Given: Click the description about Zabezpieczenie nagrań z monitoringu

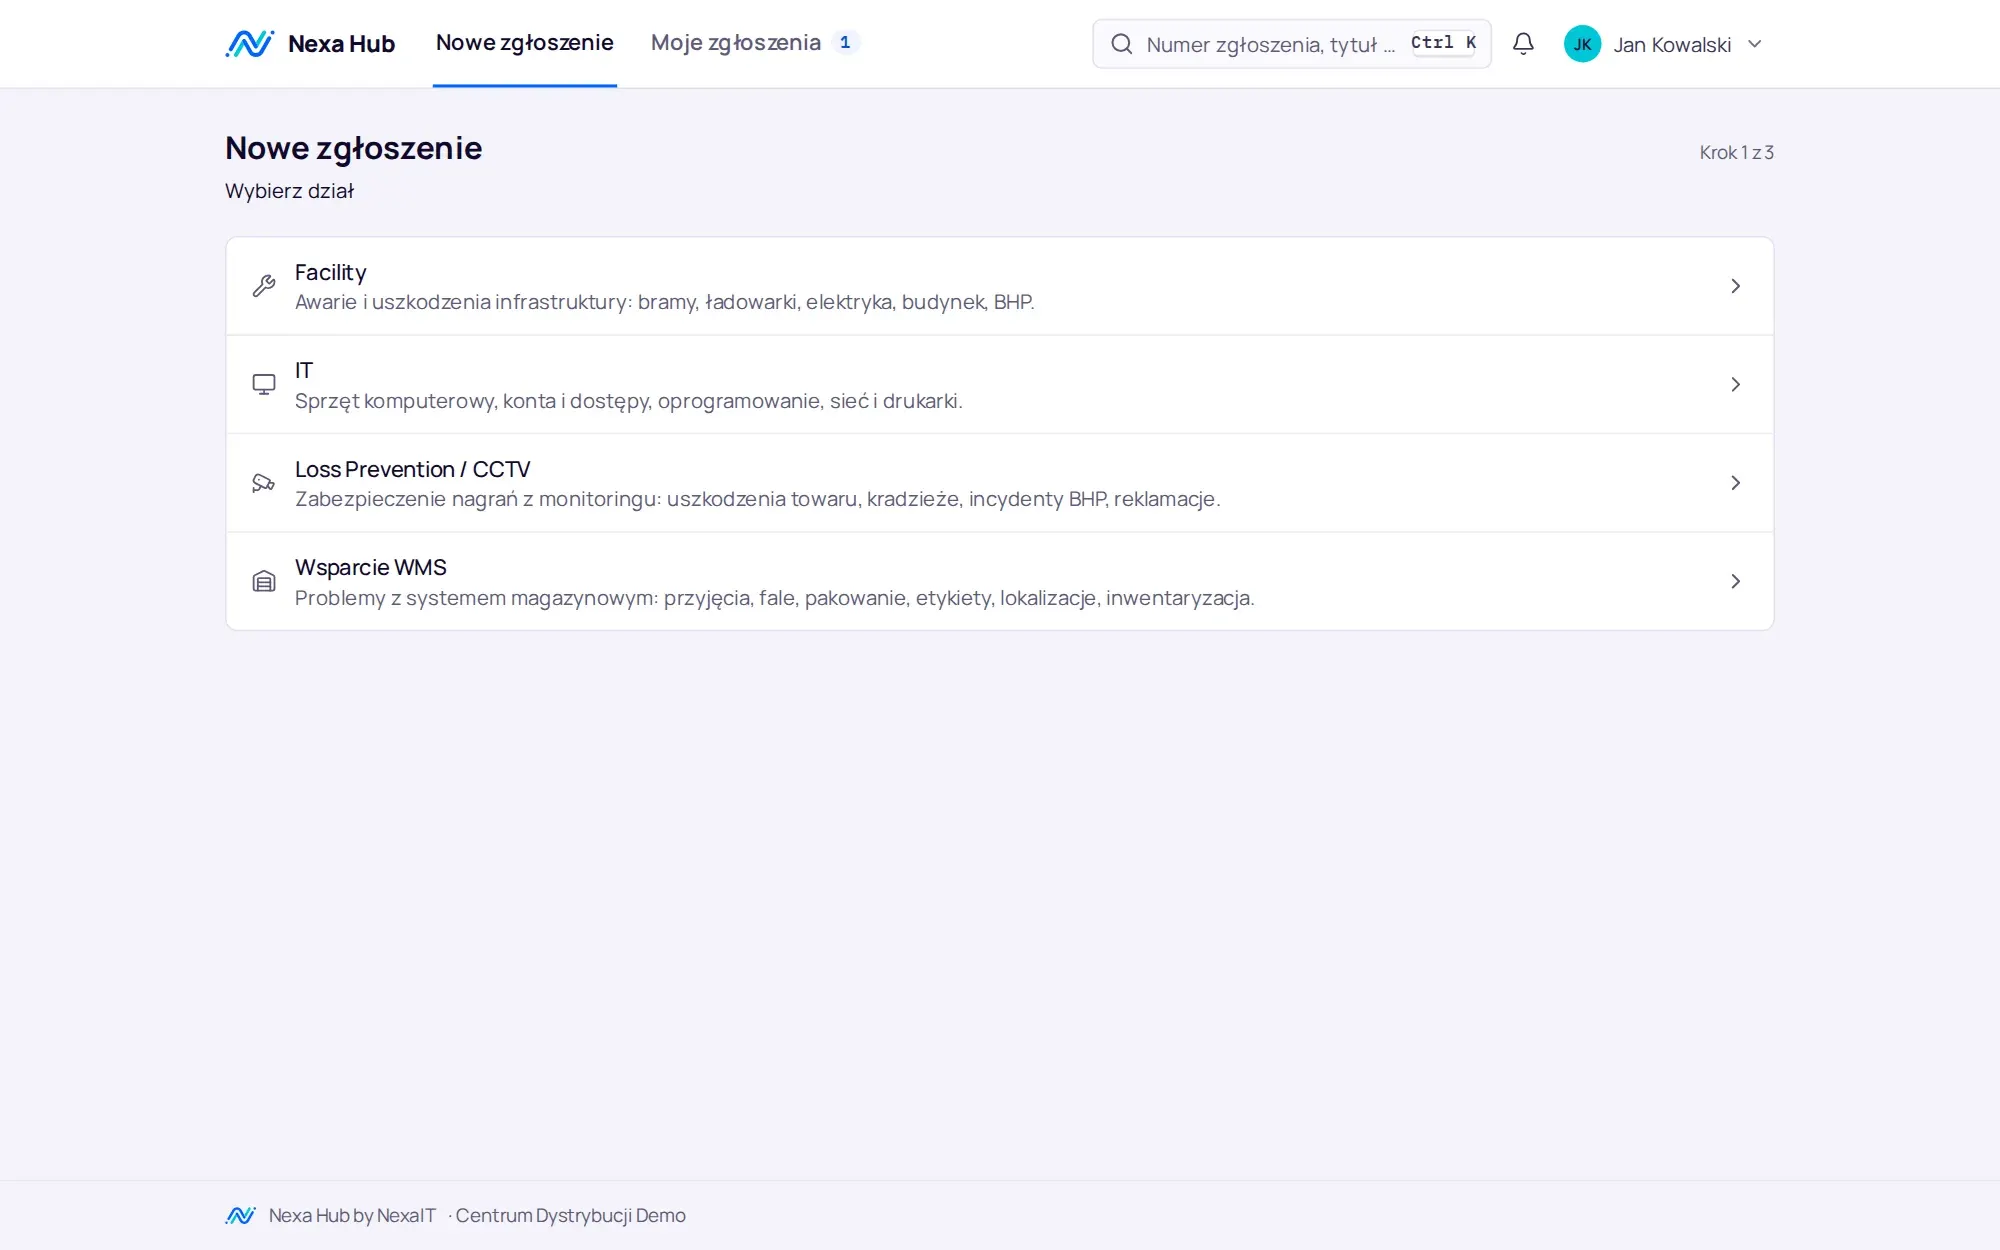Looking at the screenshot, I should pyautogui.click(x=758, y=499).
